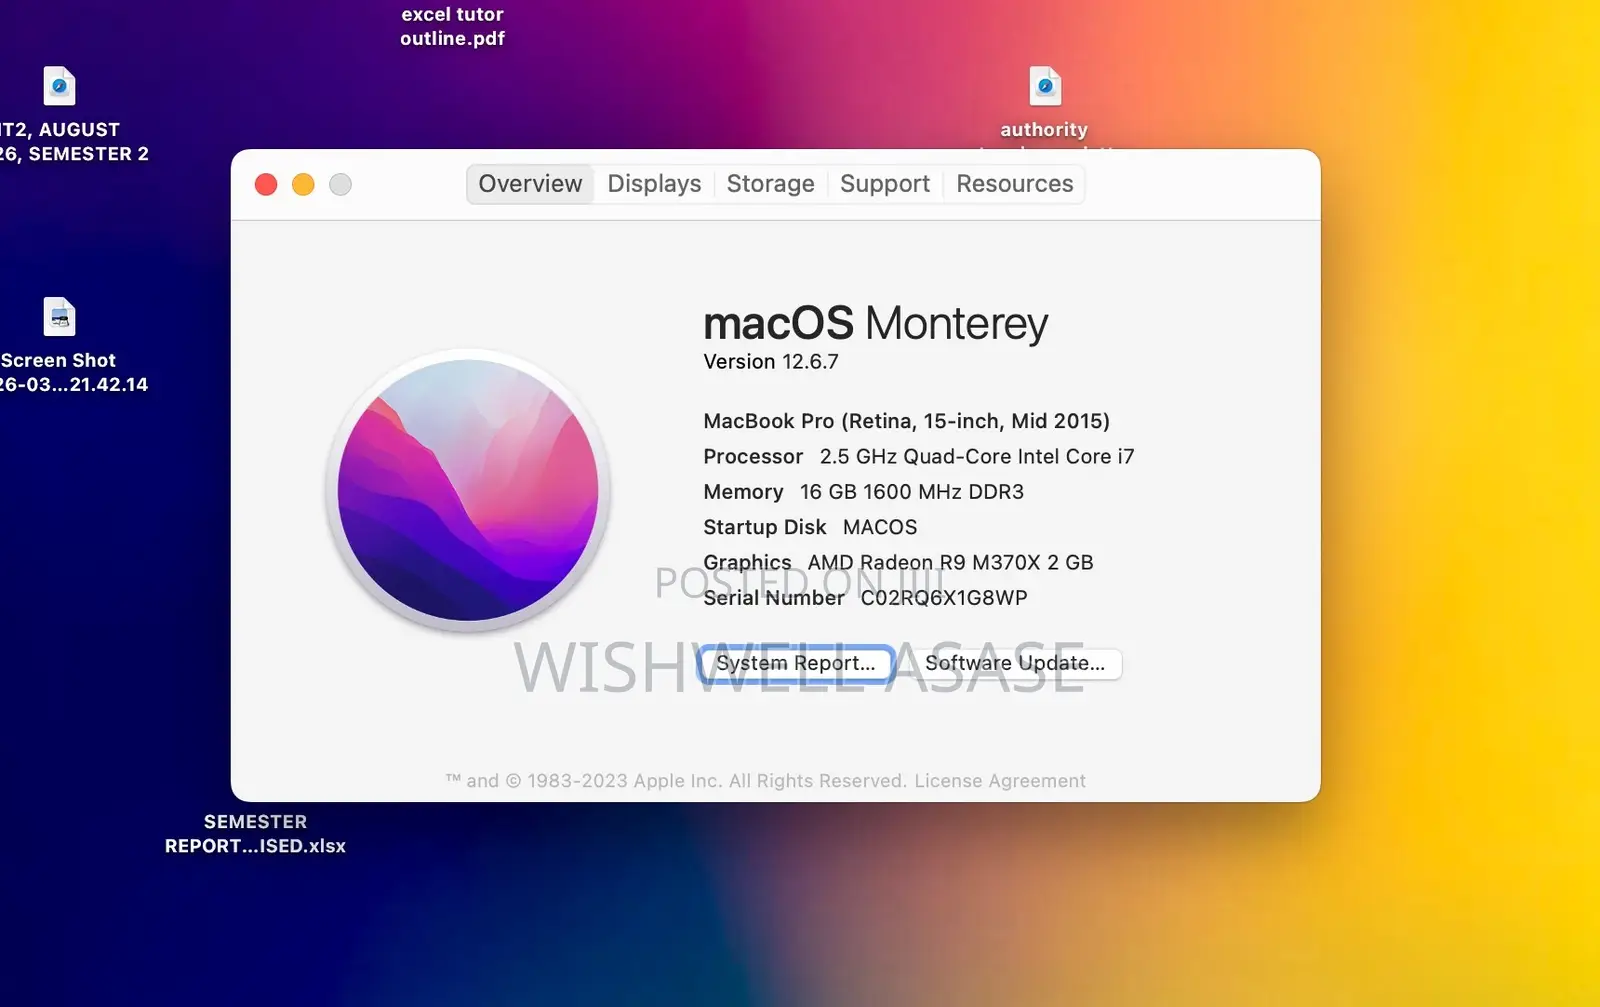Open the License Agreement link
This screenshot has width=1600, height=1007.
[999, 781]
